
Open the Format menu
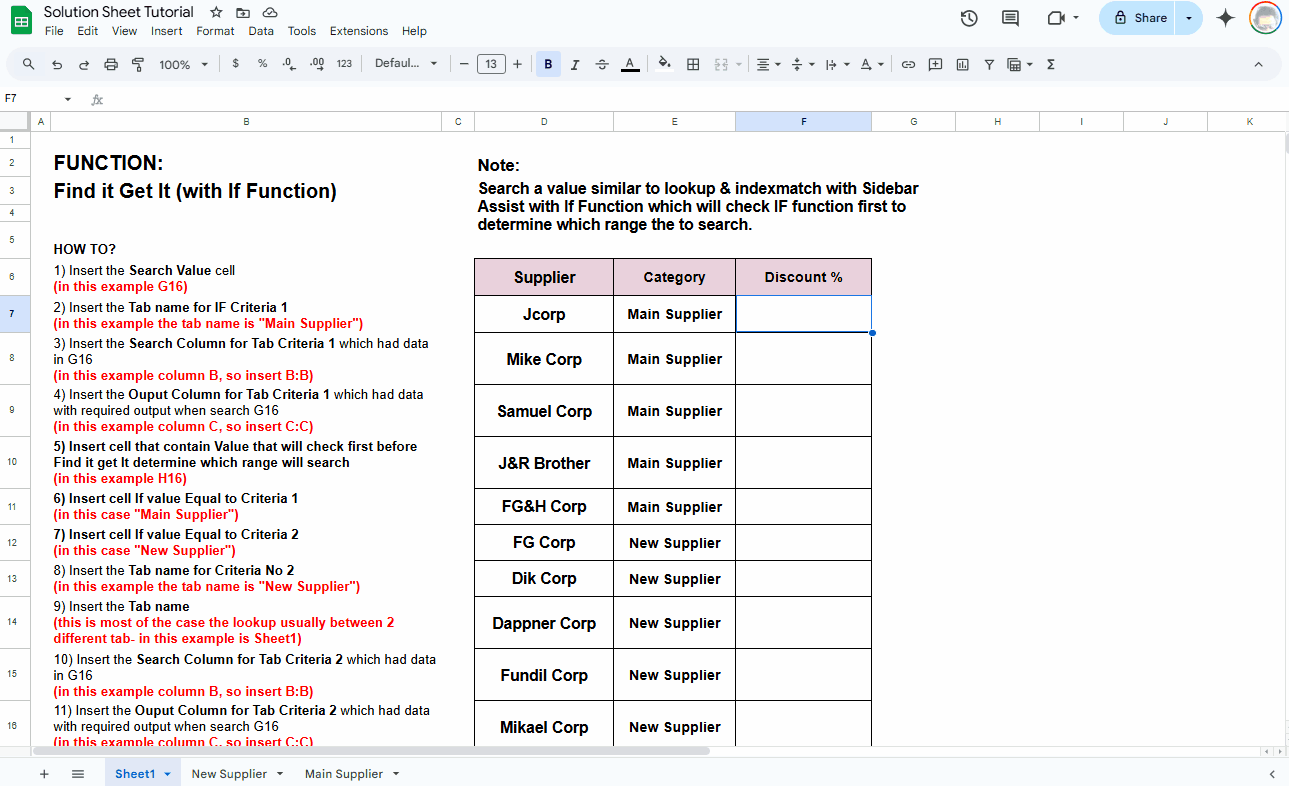point(215,31)
